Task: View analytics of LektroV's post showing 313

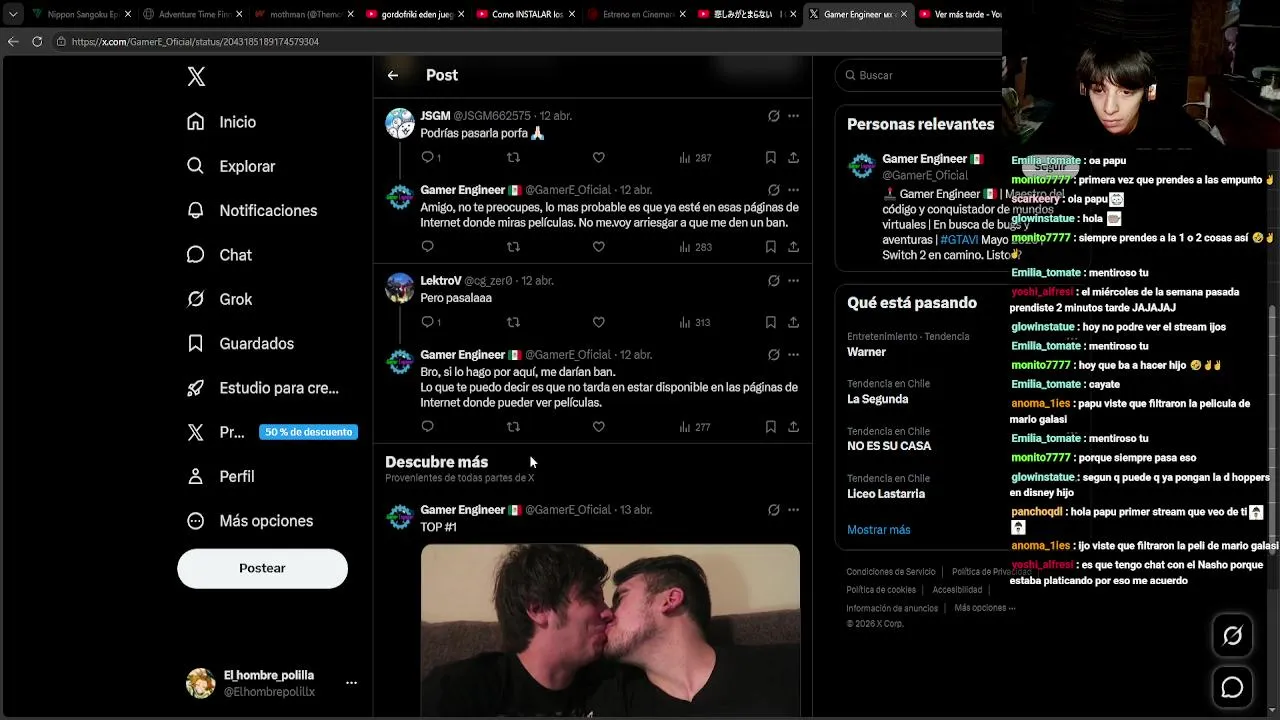Action: tap(695, 322)
